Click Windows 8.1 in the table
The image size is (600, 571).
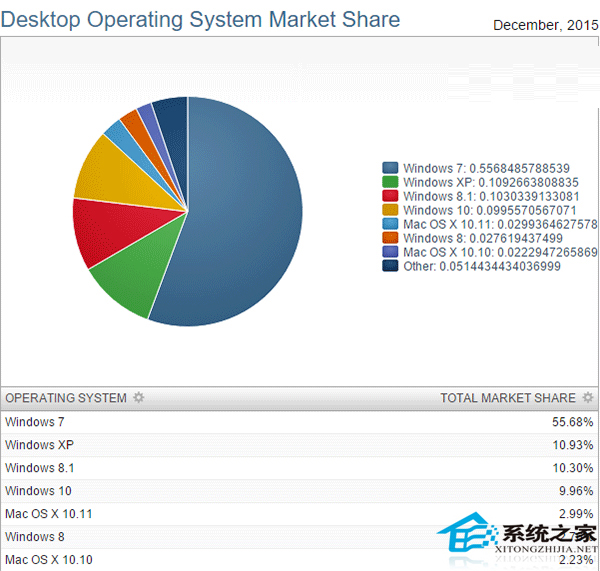[39, 468]
